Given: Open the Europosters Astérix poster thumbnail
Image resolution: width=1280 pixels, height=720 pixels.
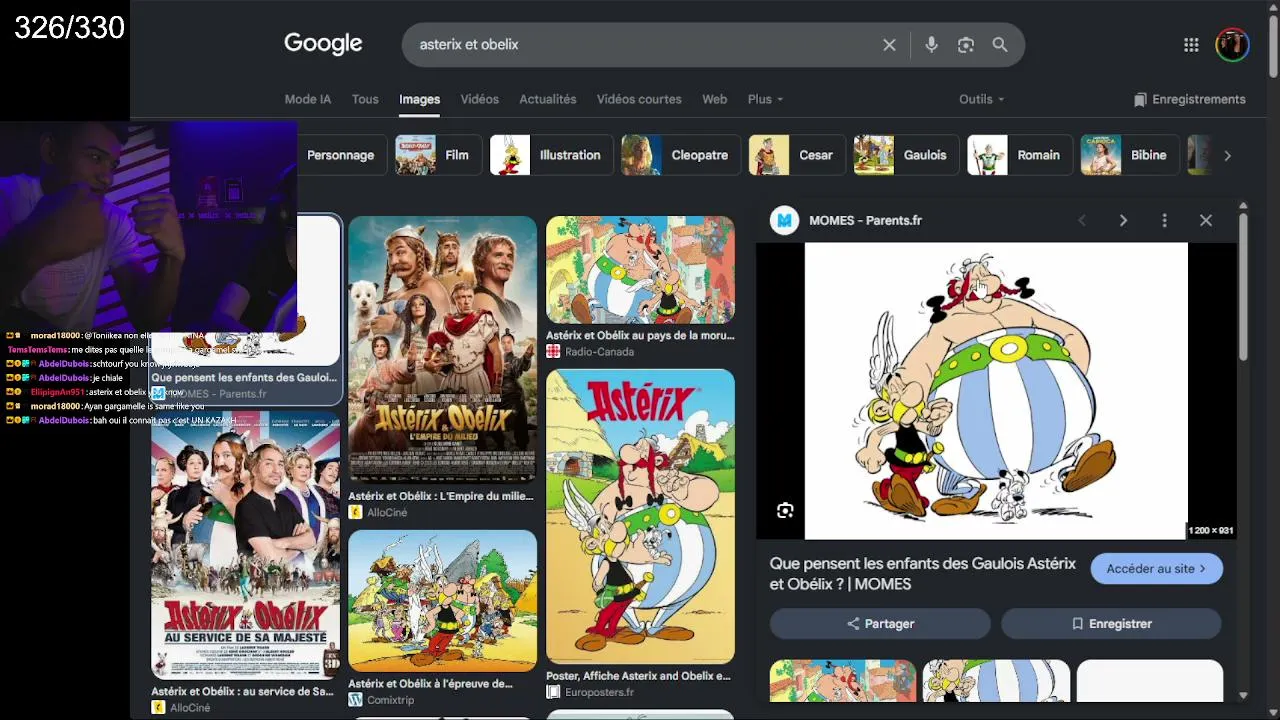Looking at the screenshot, I should tap(640, 516).
